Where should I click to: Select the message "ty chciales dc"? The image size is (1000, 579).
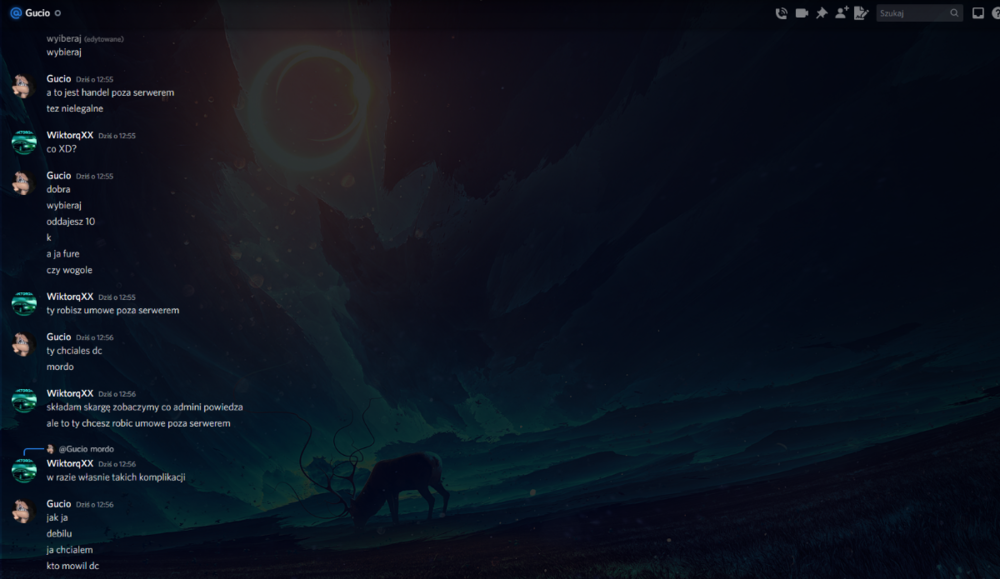click(74, 351)
